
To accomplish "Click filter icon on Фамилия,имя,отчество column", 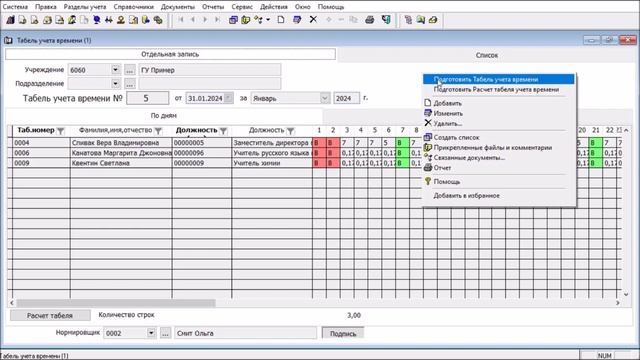I will pyautogui.click(x=158, y=131).
